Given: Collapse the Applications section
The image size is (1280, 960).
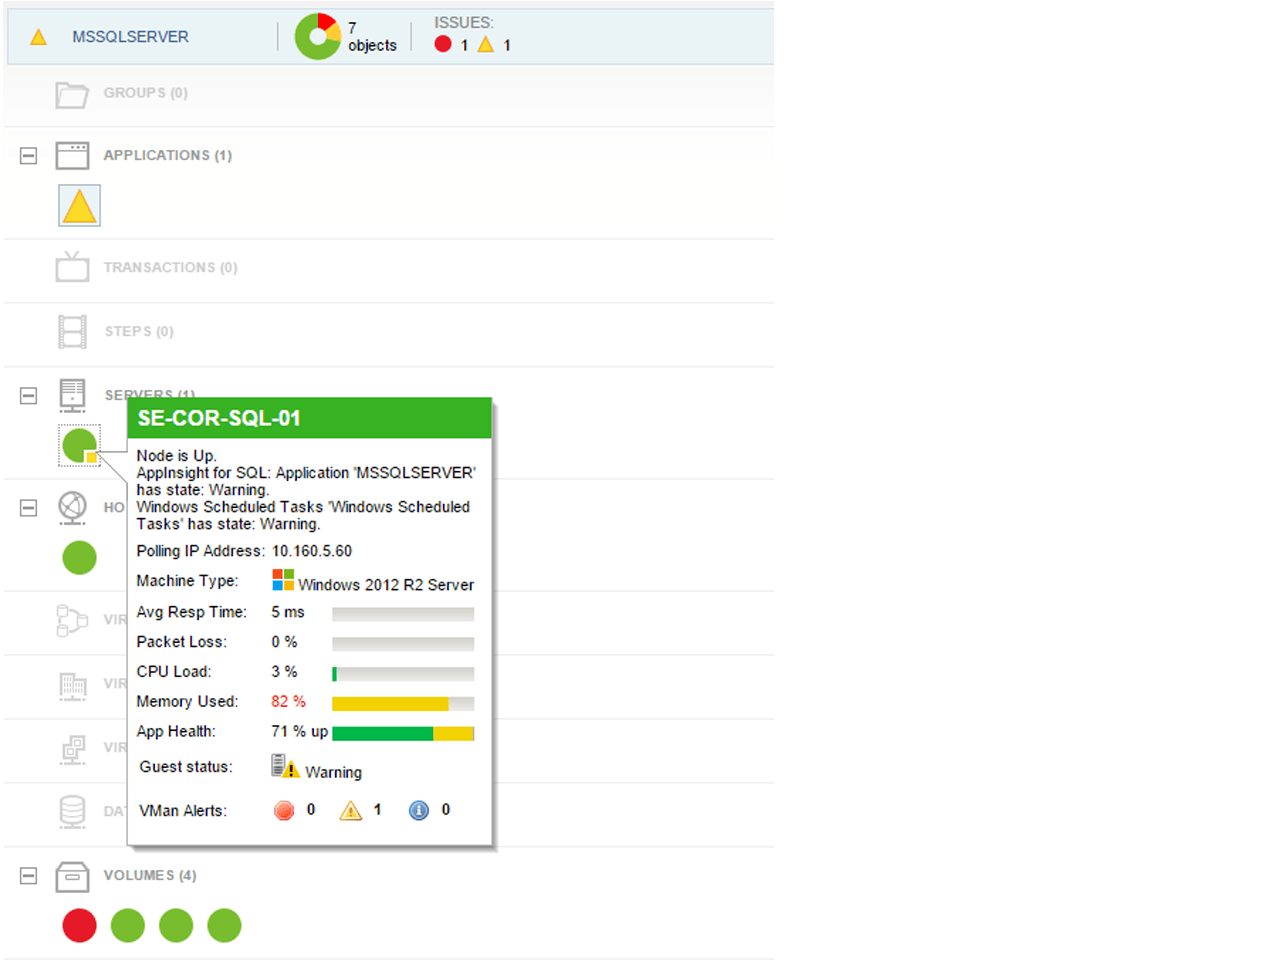Looking at the screenshot, I should point(29,156).
